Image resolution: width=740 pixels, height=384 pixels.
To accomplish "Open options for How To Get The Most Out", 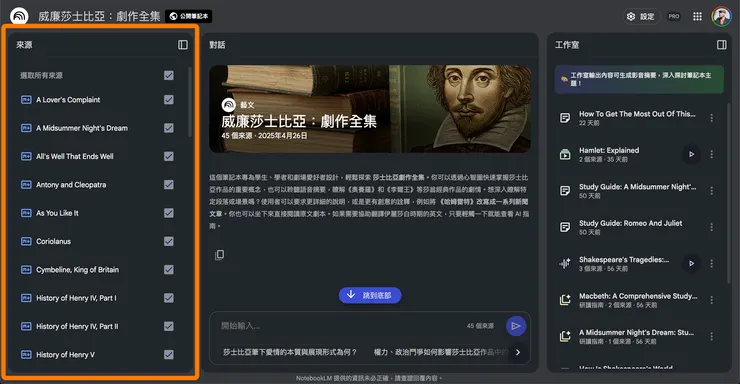I will [711, 118].
